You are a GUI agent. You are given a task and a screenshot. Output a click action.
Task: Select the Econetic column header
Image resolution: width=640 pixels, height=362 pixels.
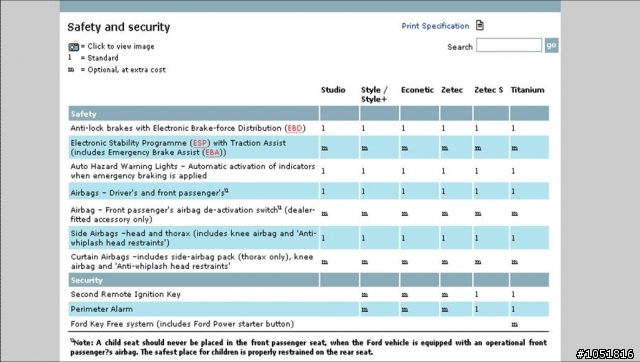point(417,90)
